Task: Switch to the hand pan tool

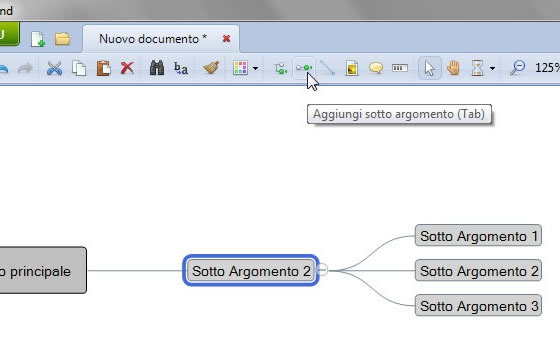Action: [x=453, y=68]
